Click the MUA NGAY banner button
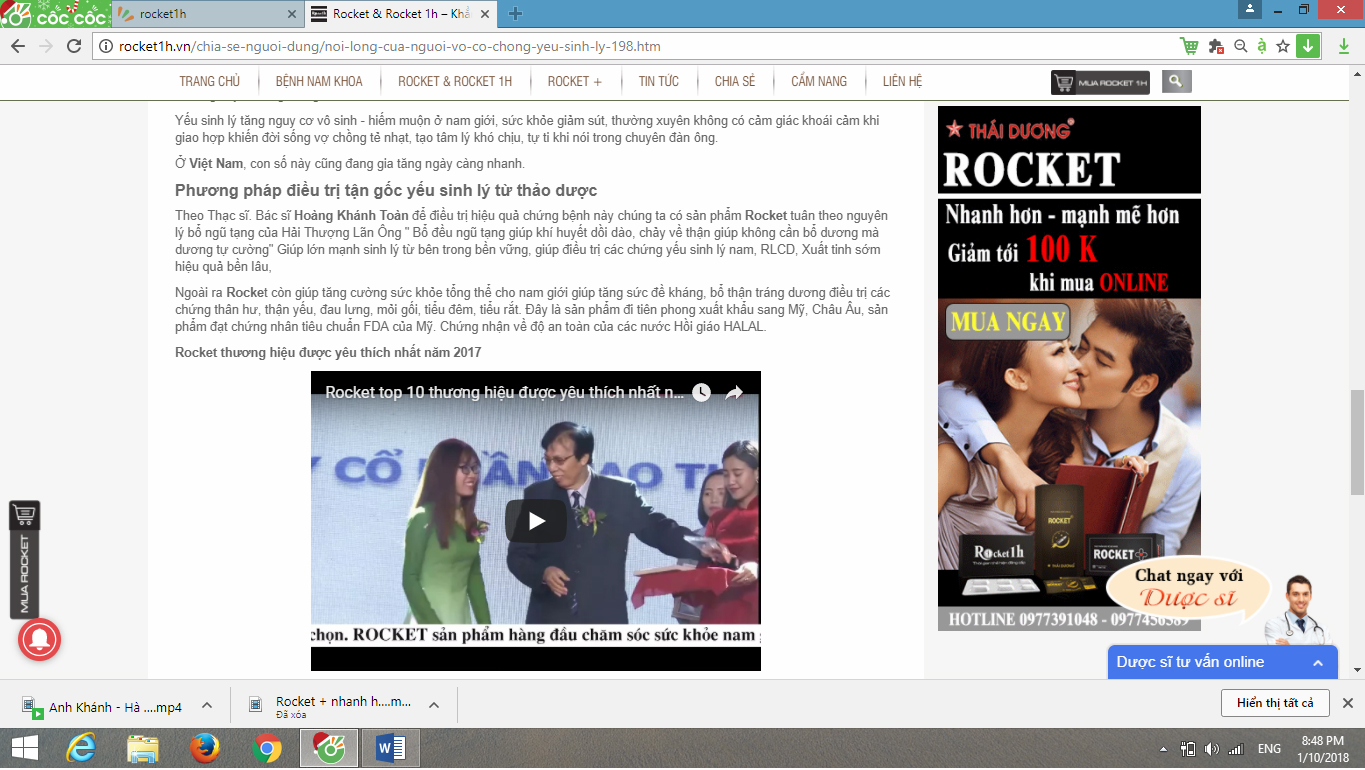Image resolution: width=1365 pixels, height=770 pixels. pos(1006,323)
